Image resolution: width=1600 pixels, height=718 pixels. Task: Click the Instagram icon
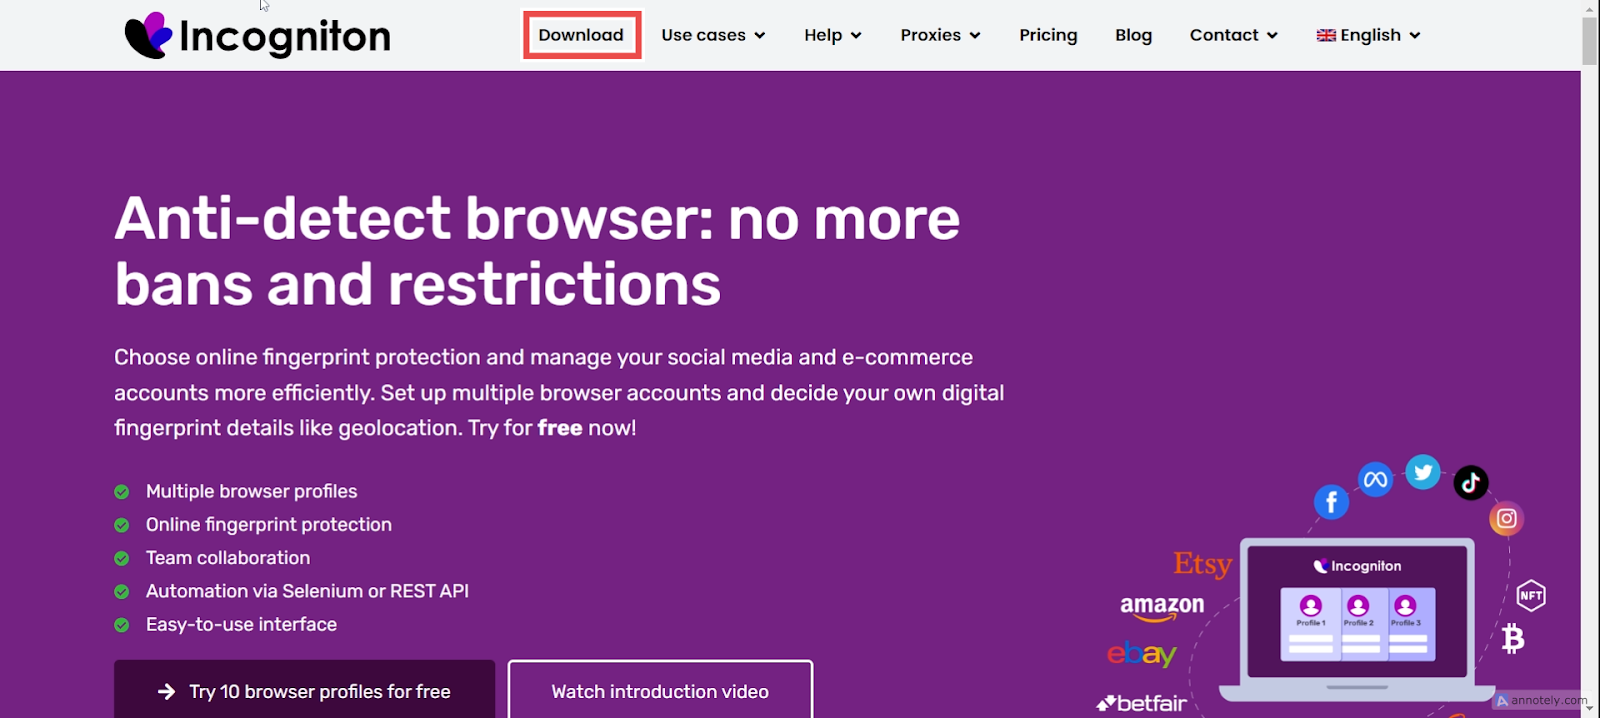click(x=1507, y=518)
